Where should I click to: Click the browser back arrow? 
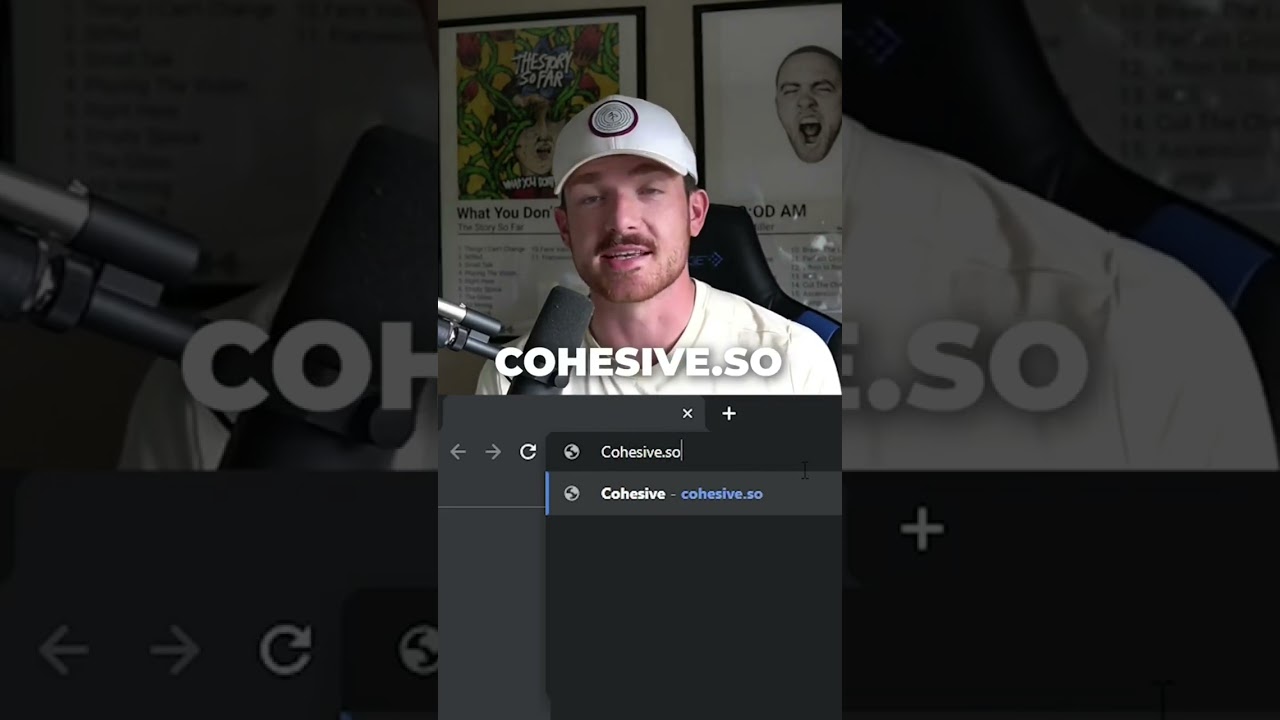click(458, 452)
